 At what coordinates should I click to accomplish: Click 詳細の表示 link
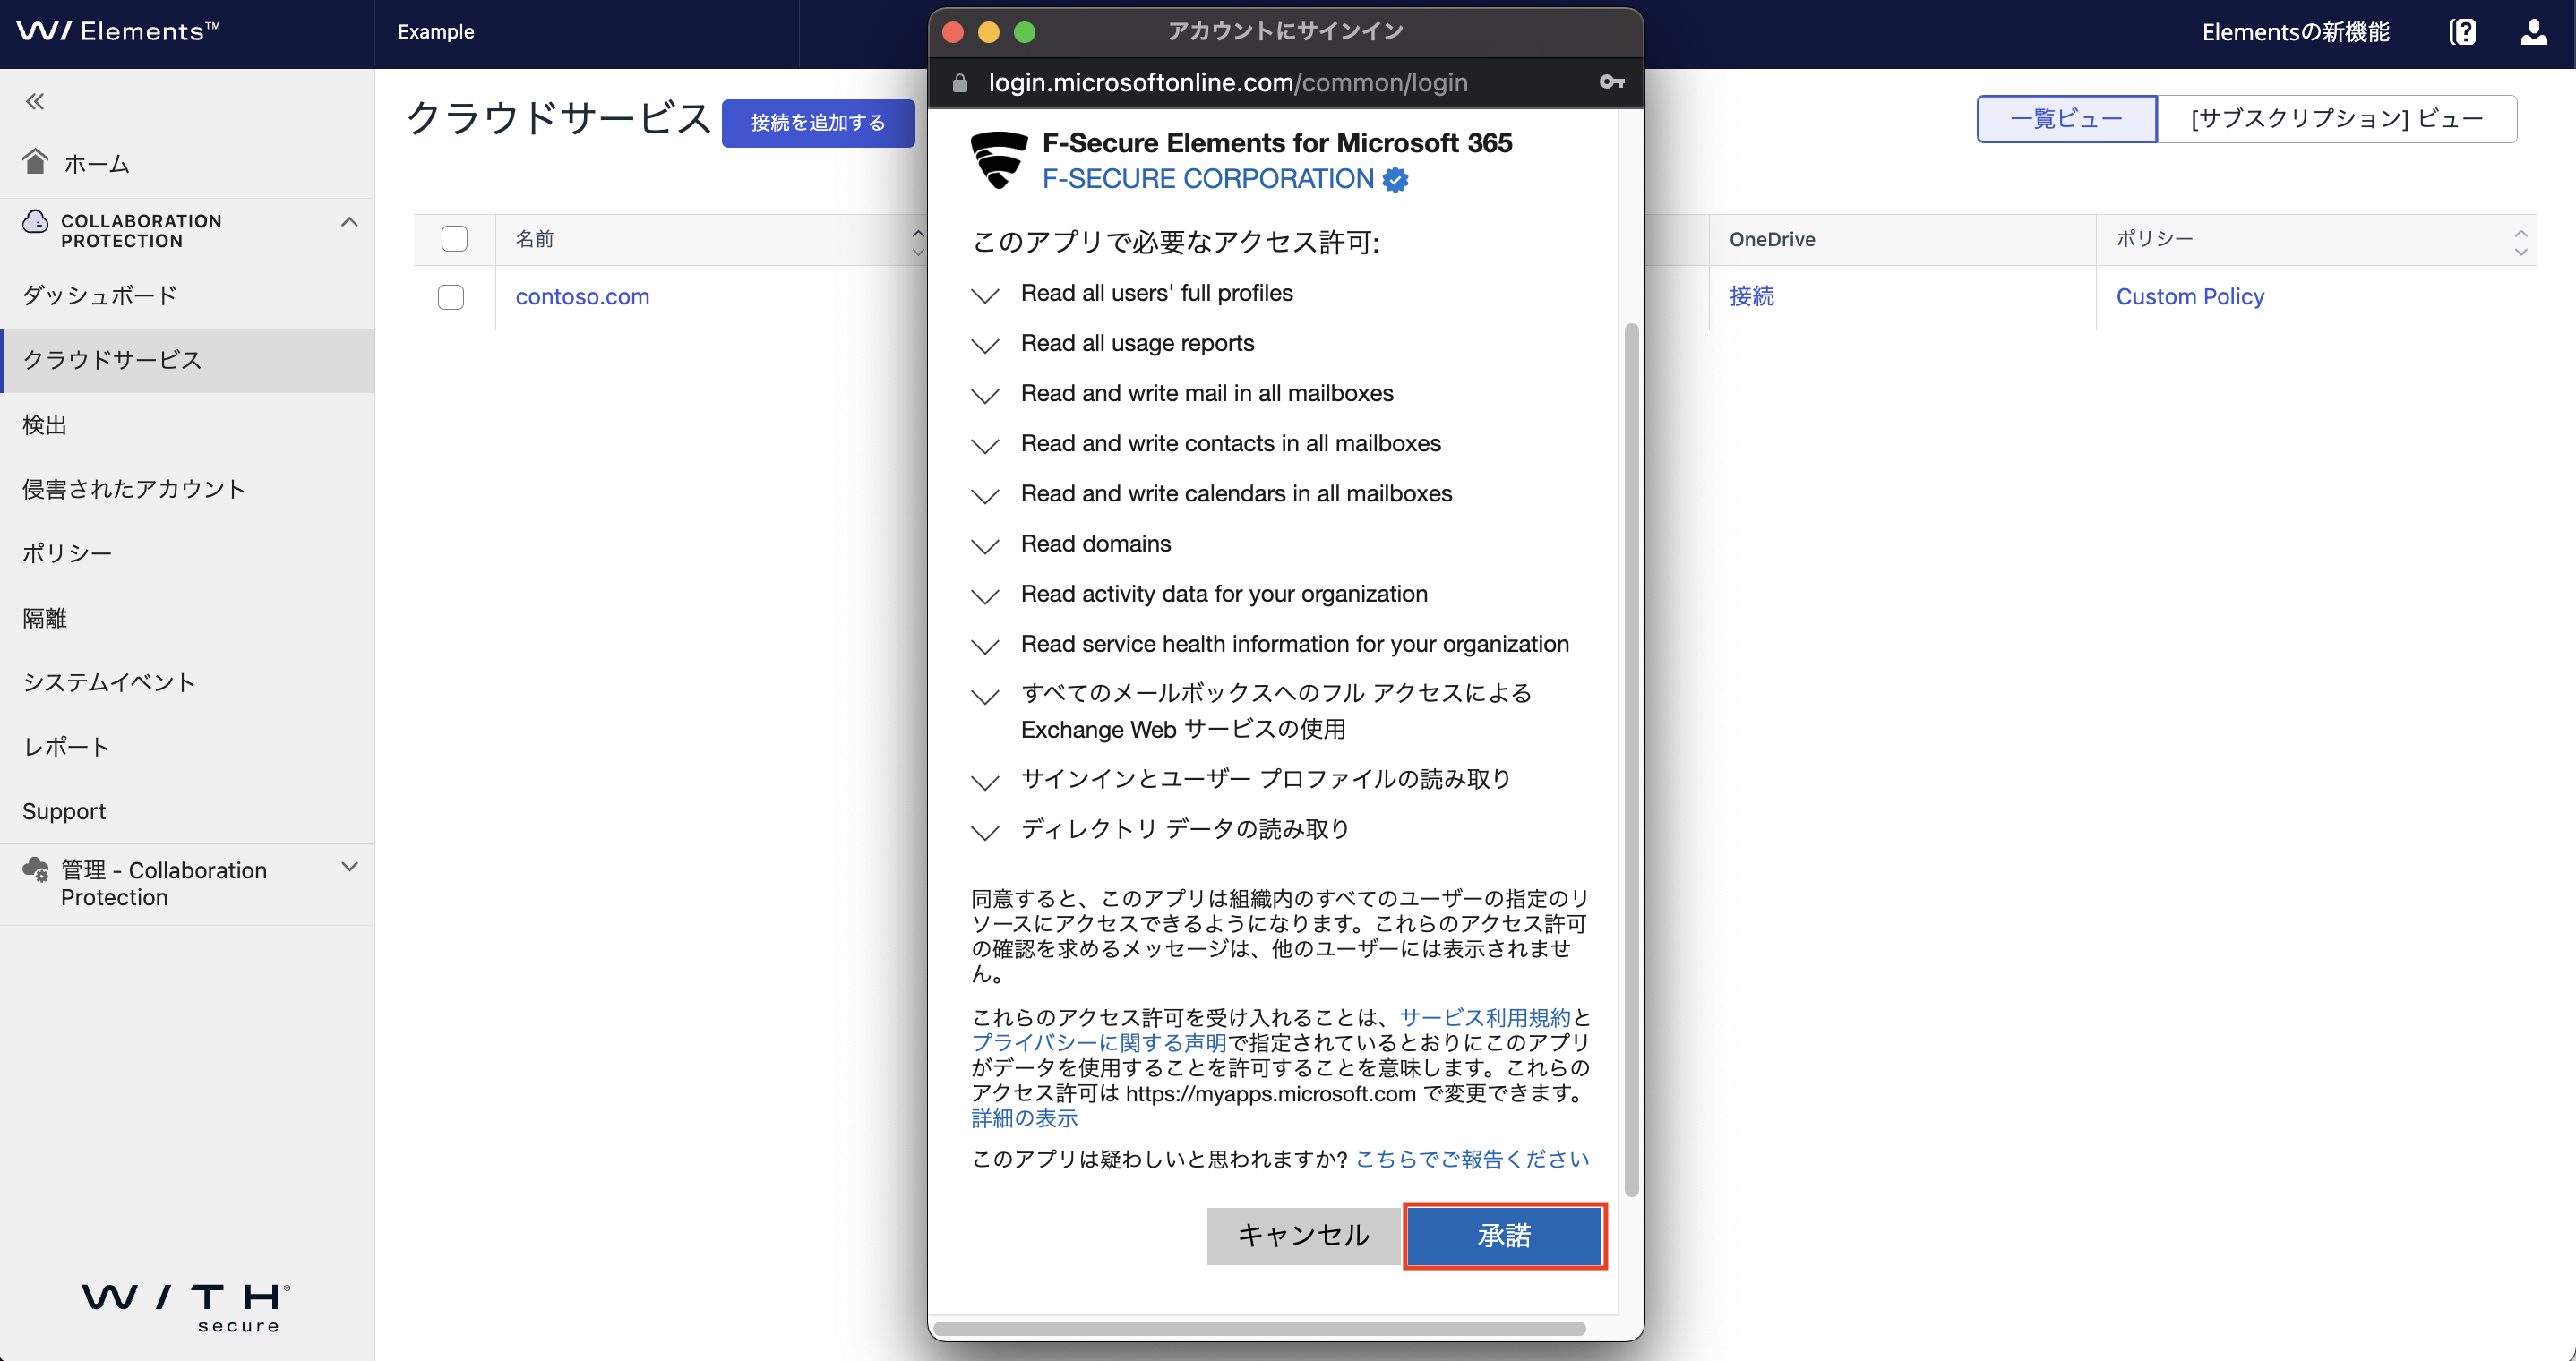pyautogui.click(x=1024, y=1119)
